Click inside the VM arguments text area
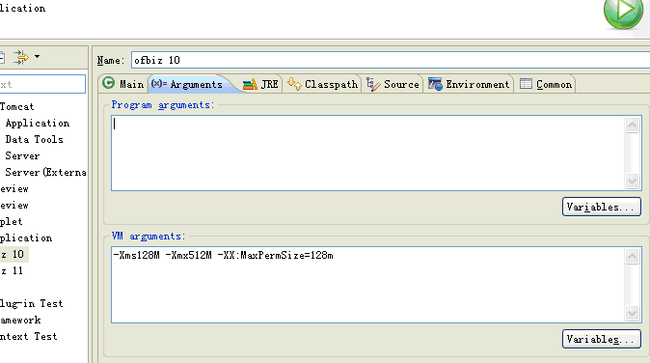Screen dimensions: 650x363 point(368,285)
